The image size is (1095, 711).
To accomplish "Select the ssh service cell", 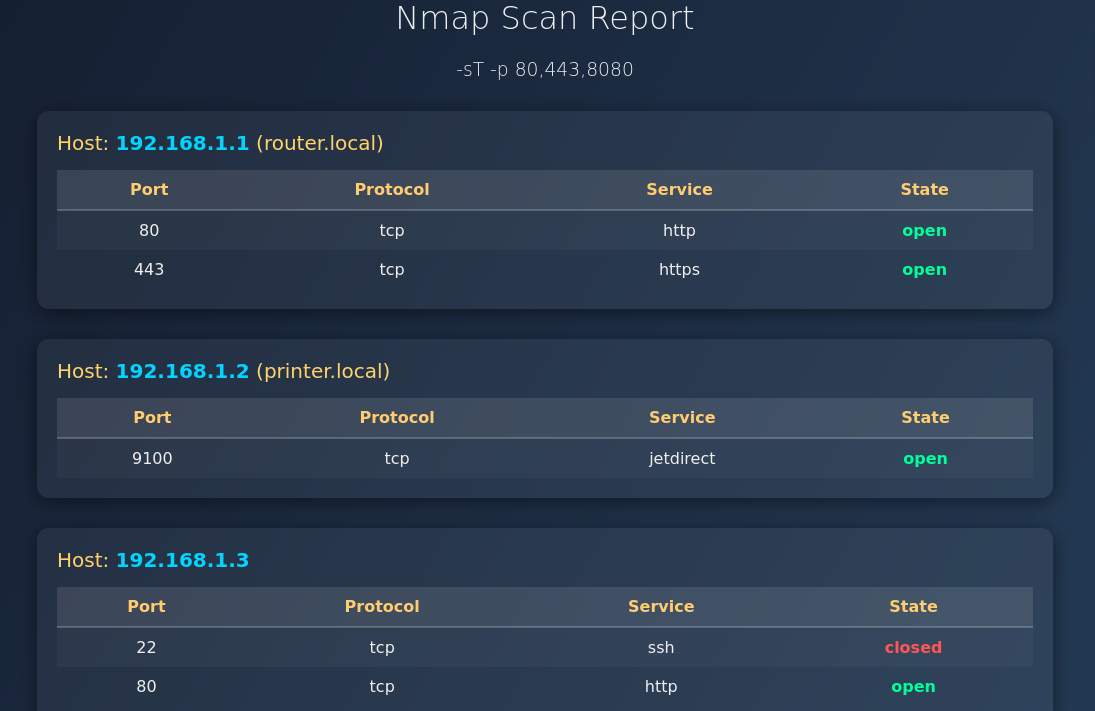I will (x=661, y=648).
